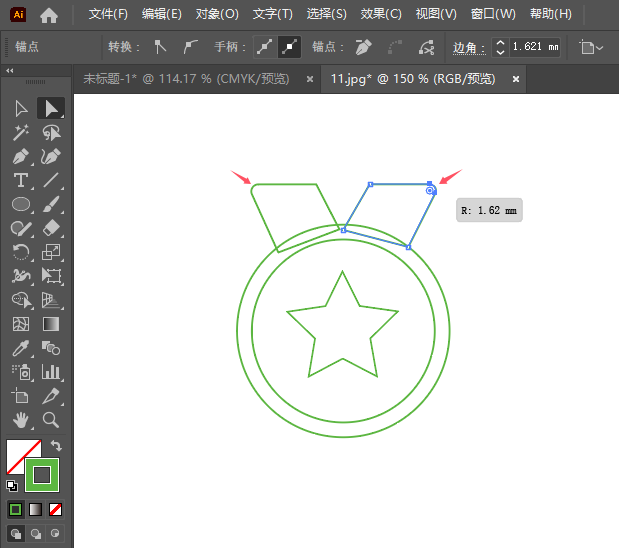This screenshot has width=619, height=548.
Task: Select the Direct Selection tool
Action: [51, 108]
